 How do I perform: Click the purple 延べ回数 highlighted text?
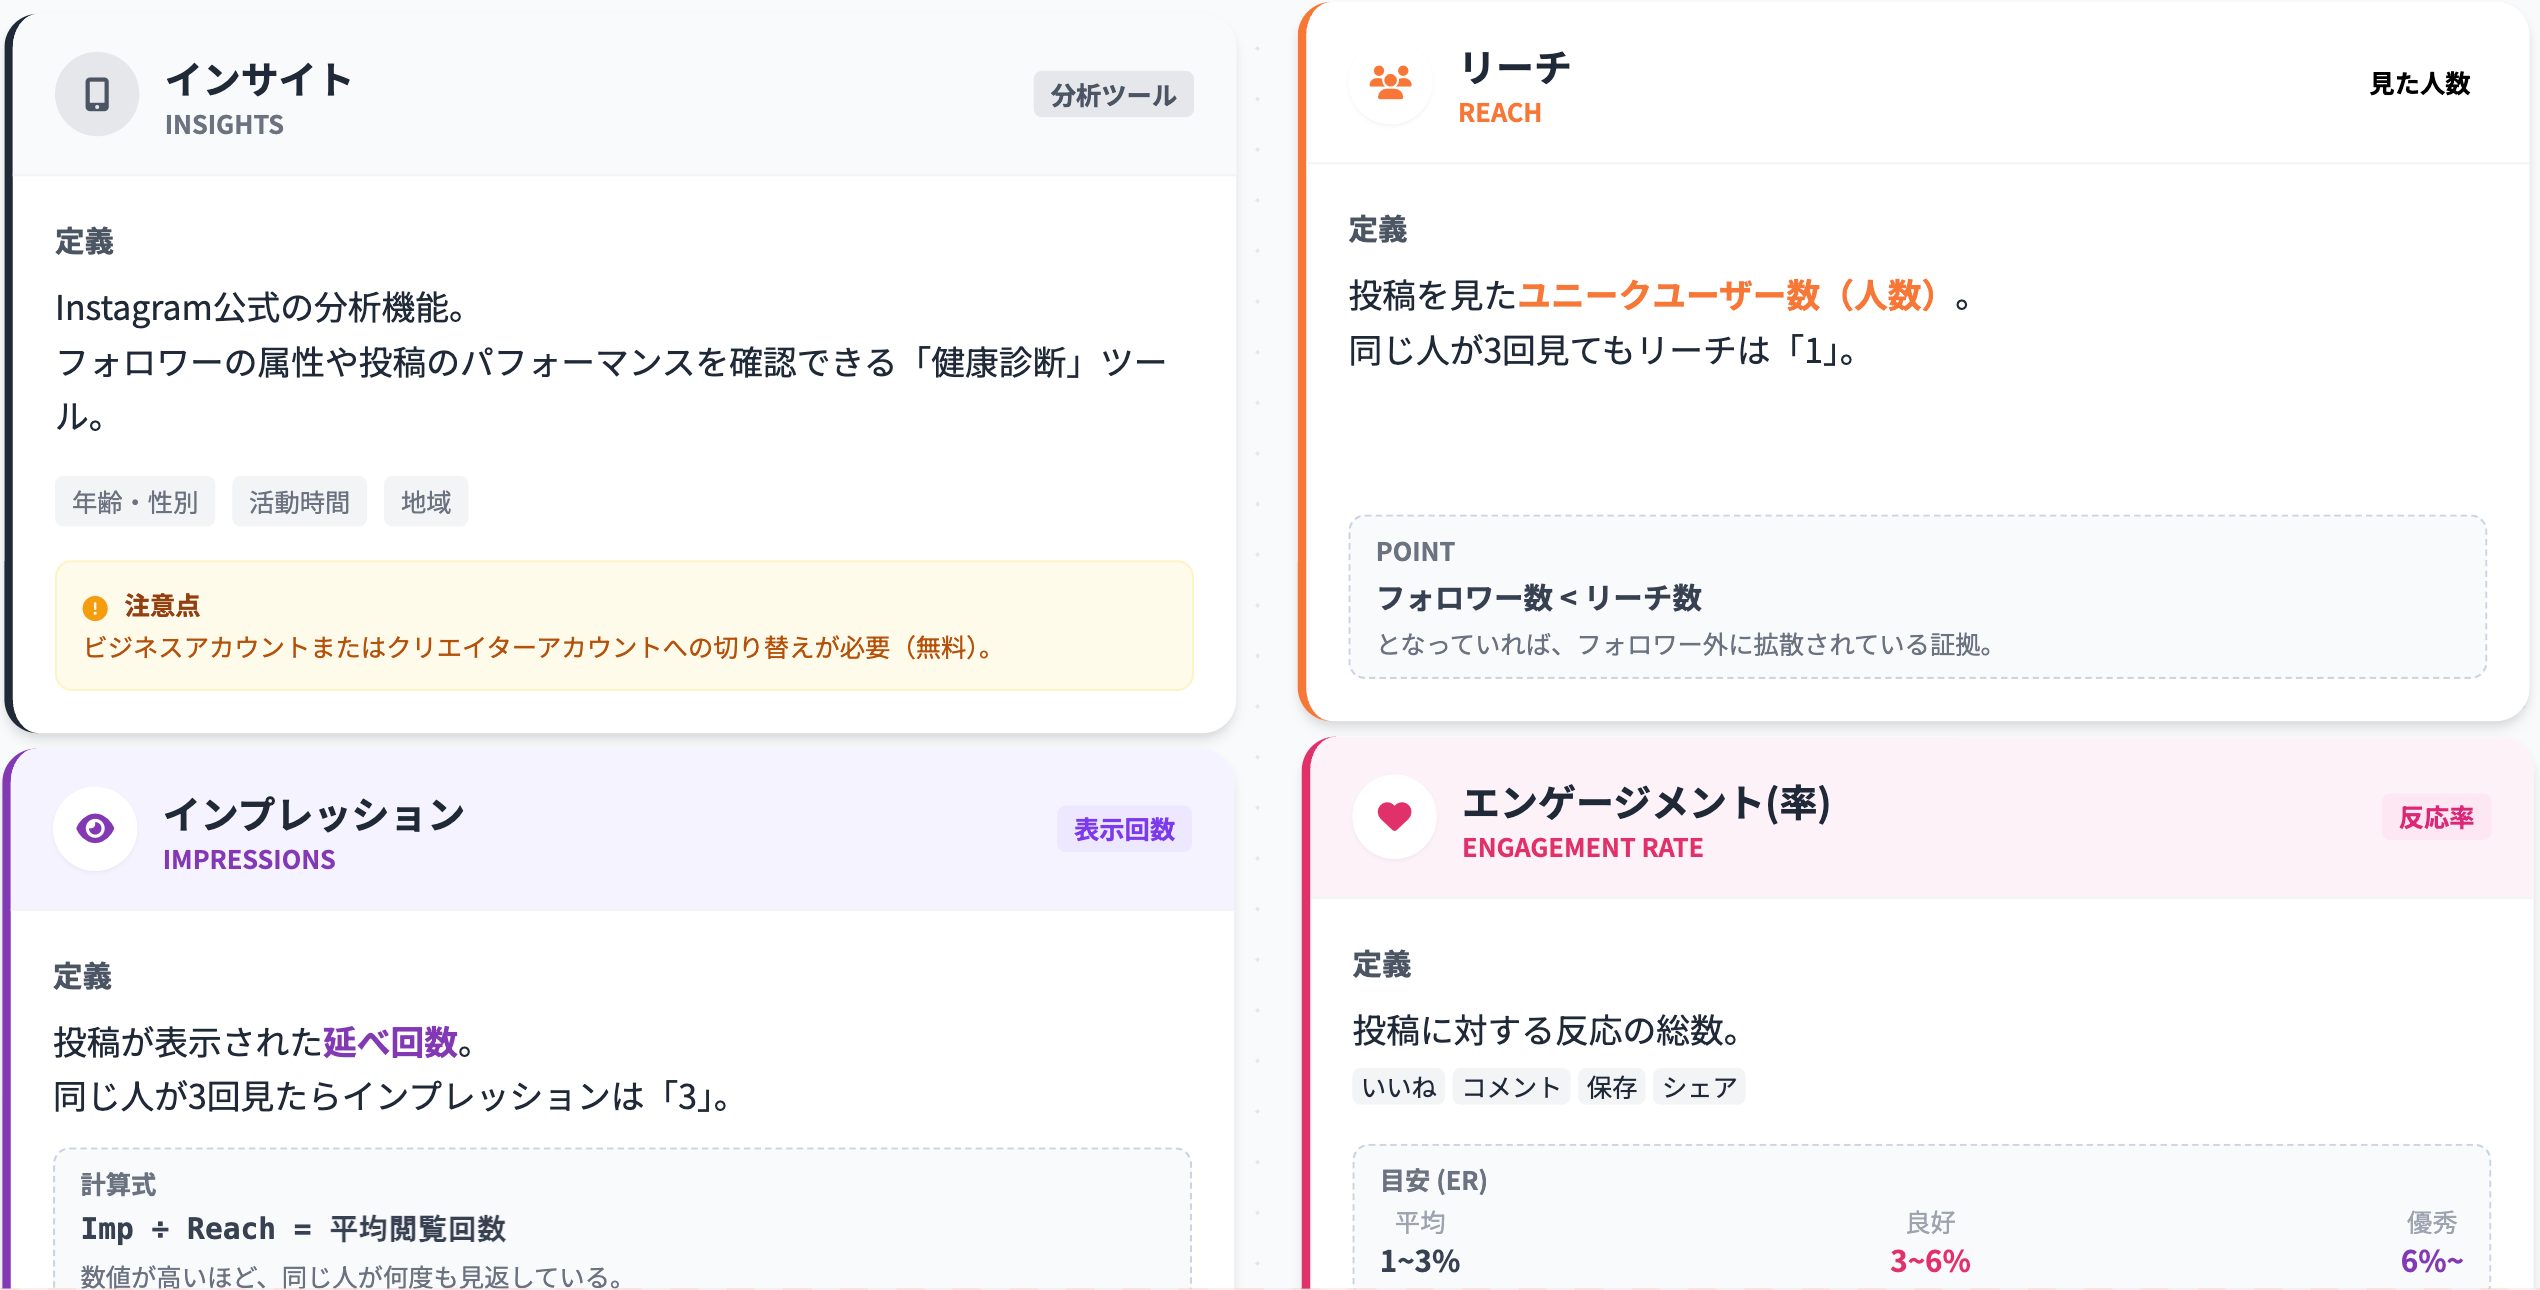(390, 1042)
